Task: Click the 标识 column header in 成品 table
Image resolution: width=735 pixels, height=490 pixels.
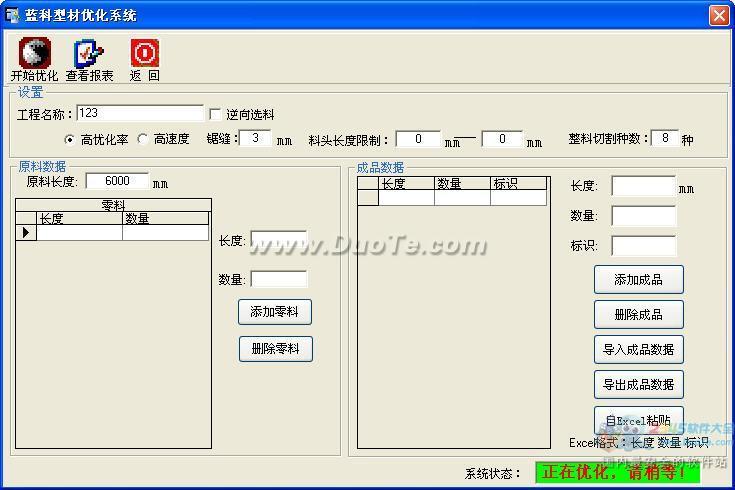Action: tap(519, 183)
